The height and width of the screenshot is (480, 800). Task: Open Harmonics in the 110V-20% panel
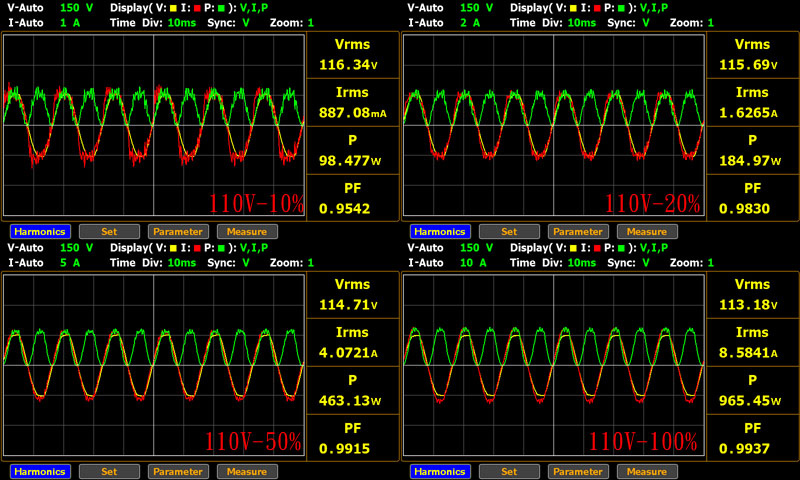440,232
